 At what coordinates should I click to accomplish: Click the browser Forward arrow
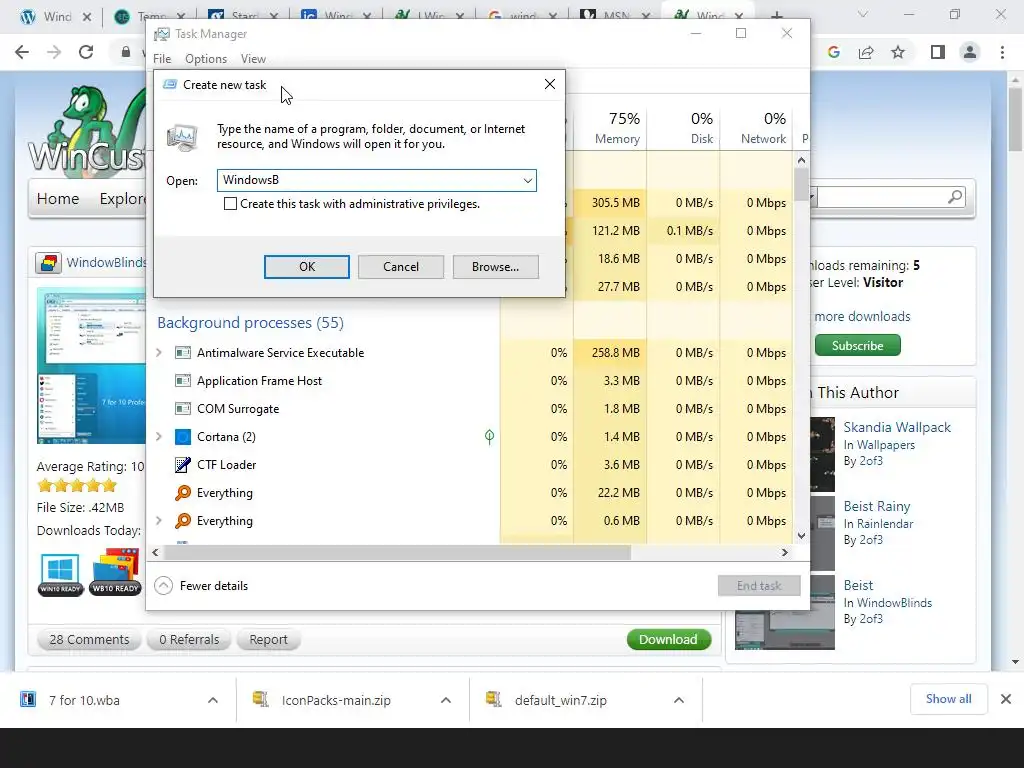54,52
